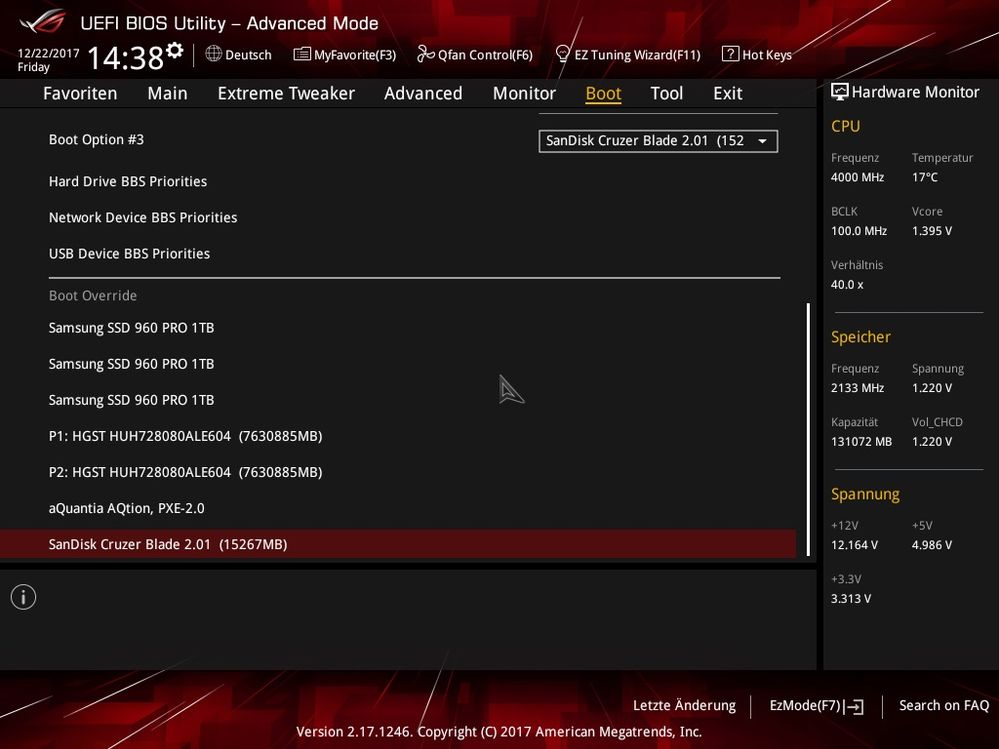Click the MyFavorite list icon
Screen dimensions: 999x749
pos(302,54)
